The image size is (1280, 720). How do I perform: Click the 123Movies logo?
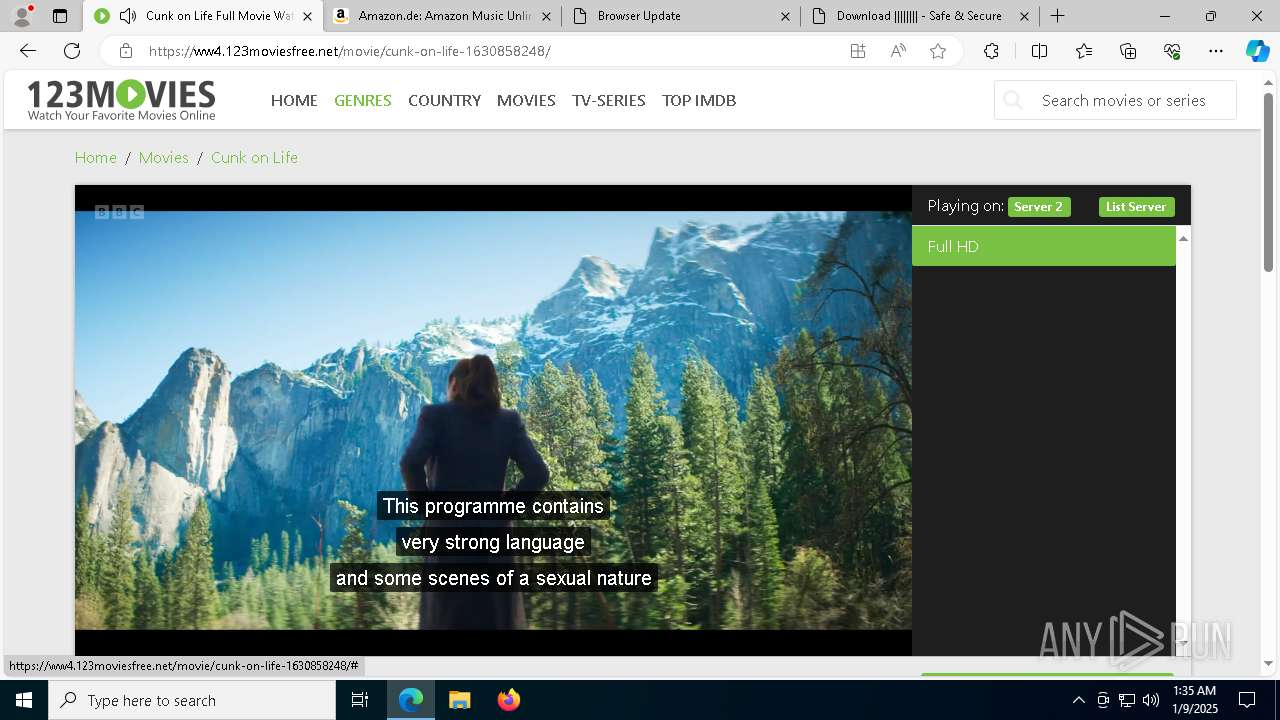(121, 100)
